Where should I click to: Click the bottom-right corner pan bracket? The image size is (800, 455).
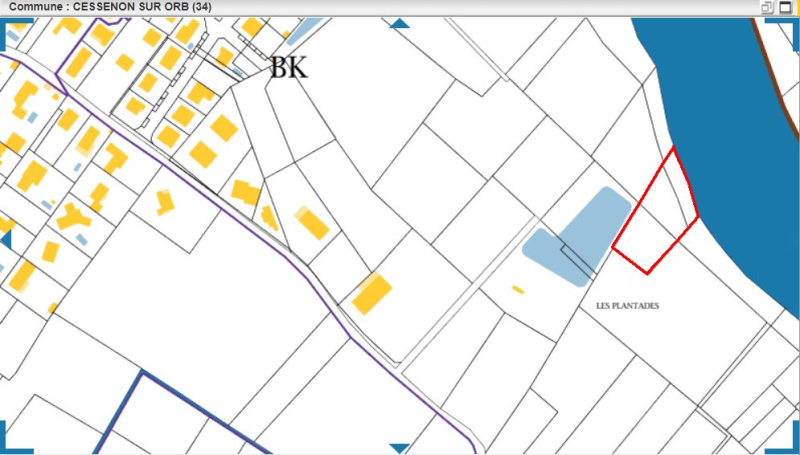coord(792,446)
